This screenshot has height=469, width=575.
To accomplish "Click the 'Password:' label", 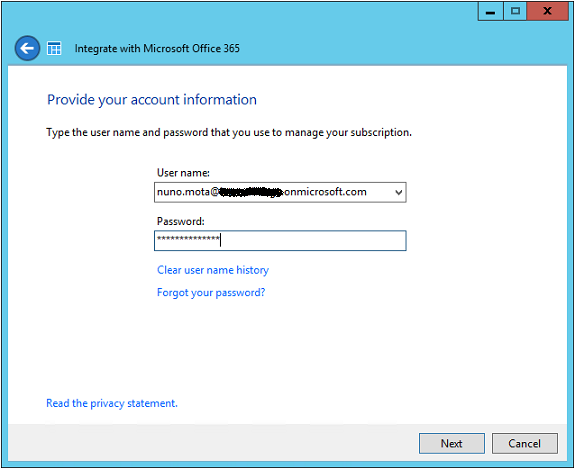I will coord(181,221).
